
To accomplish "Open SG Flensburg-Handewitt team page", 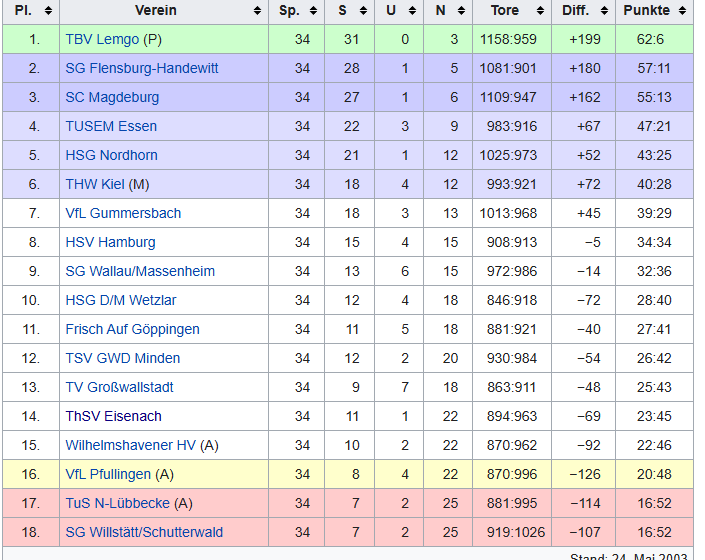I will click(142, 68).
